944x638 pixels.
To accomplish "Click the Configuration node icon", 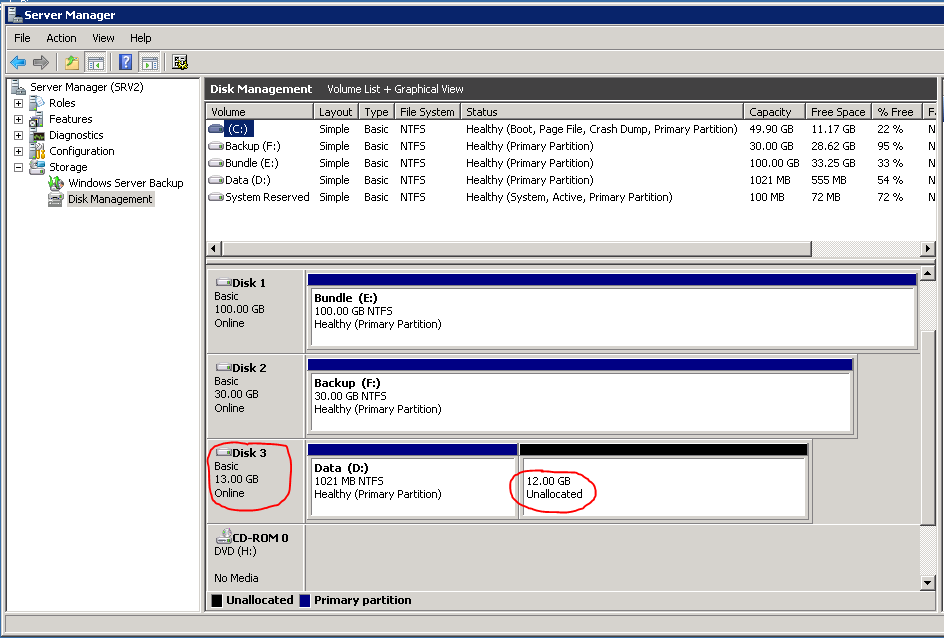I will pos(37,151).
